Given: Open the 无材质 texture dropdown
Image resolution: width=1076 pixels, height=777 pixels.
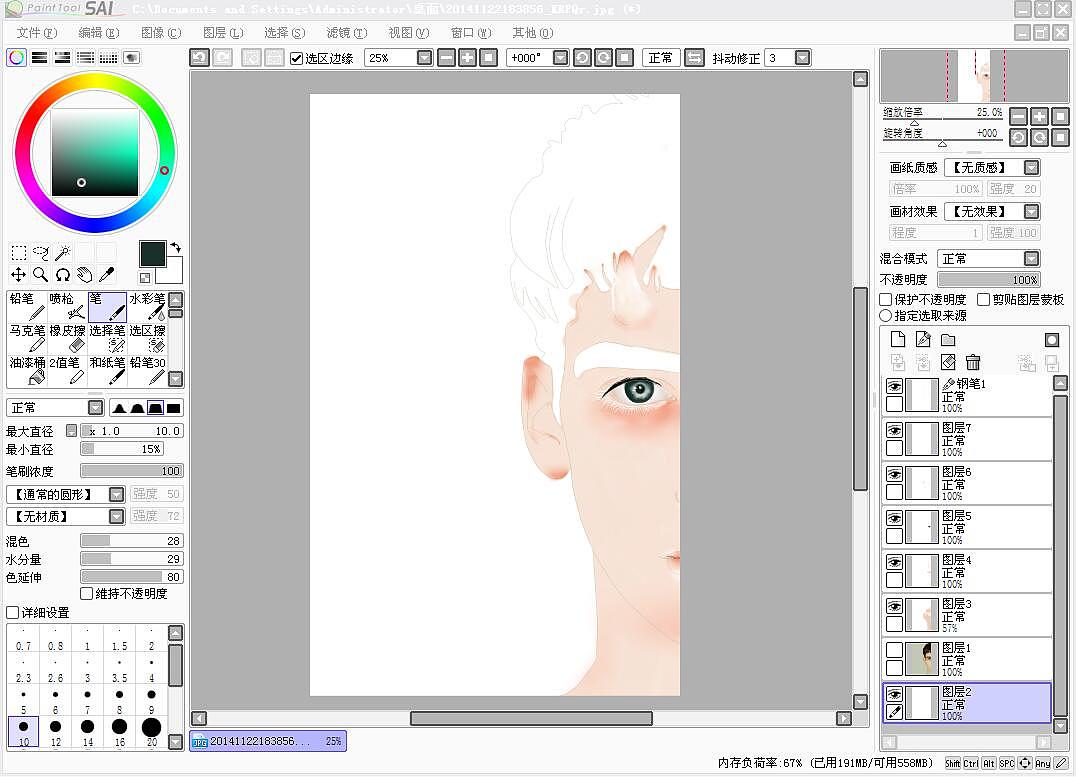Looking at the screenshot, I should coord(117,516).
